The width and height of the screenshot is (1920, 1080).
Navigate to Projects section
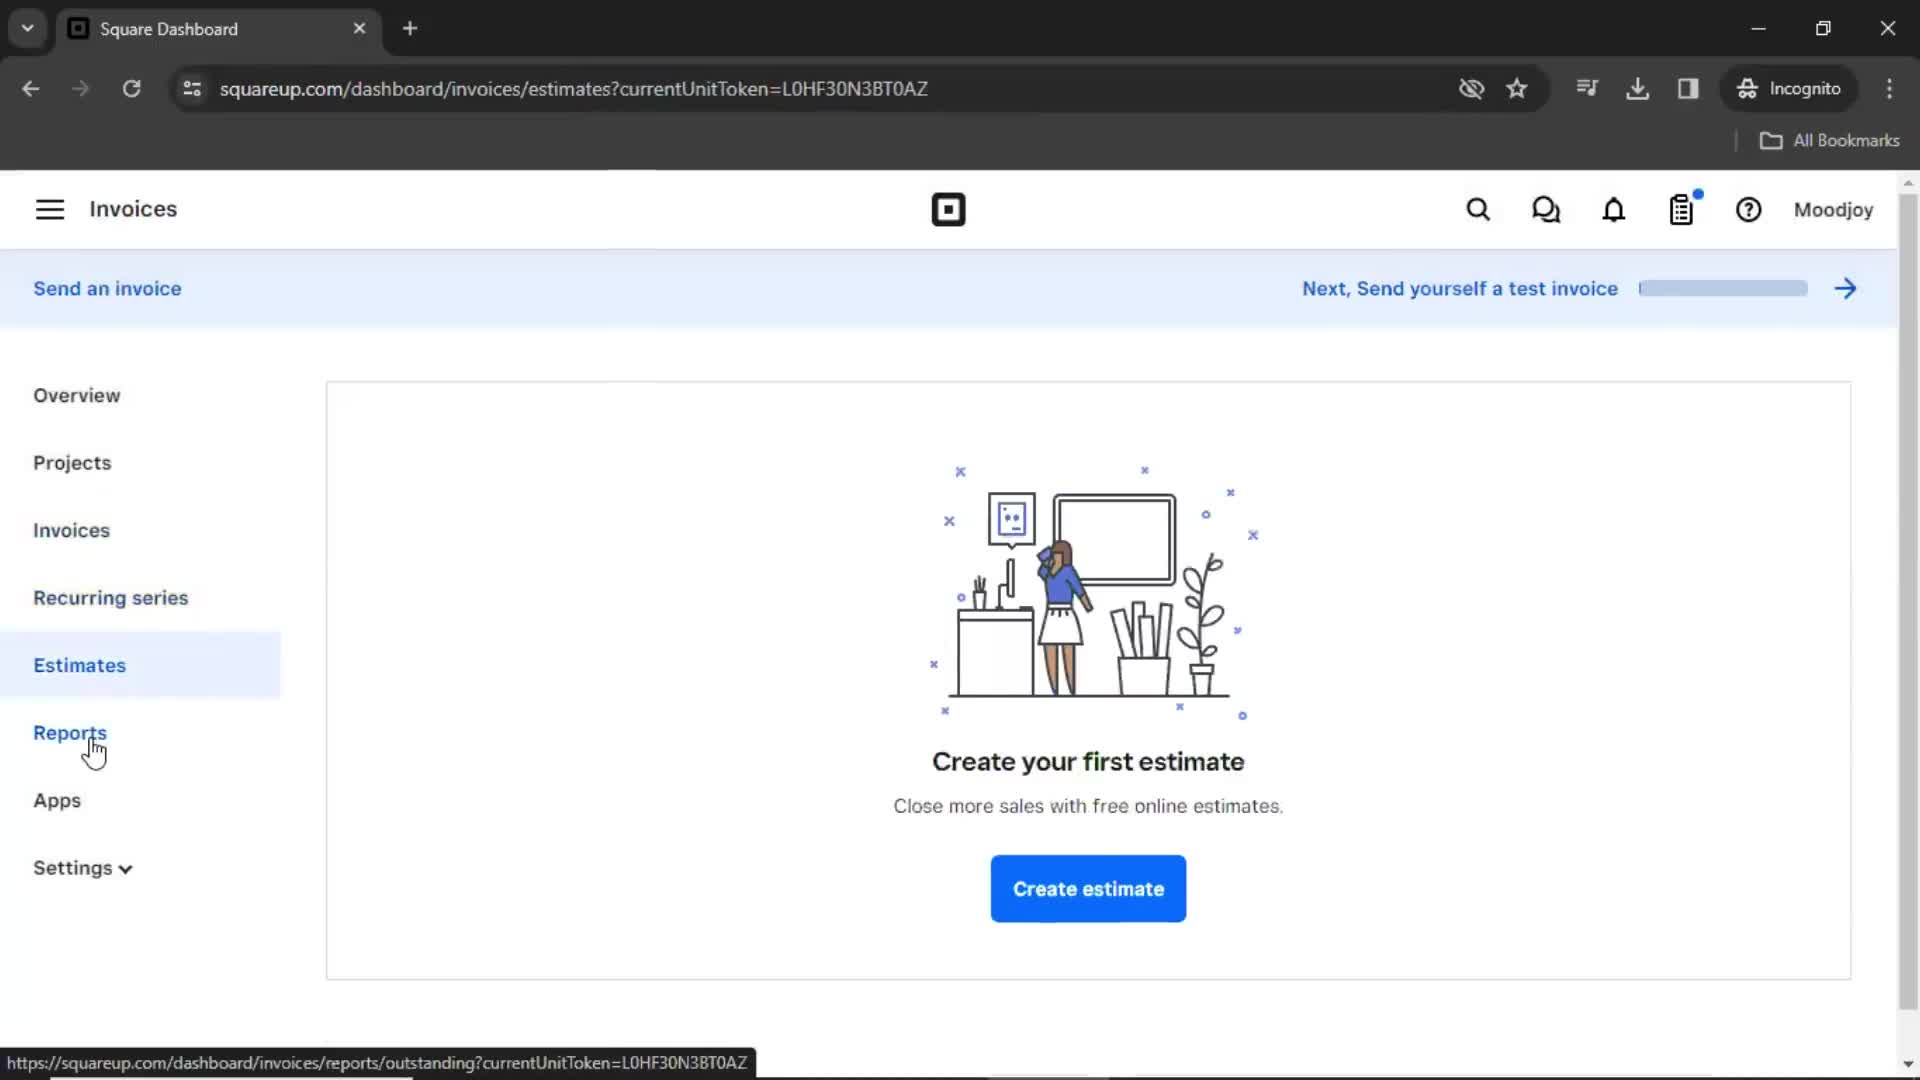[71, 463]
